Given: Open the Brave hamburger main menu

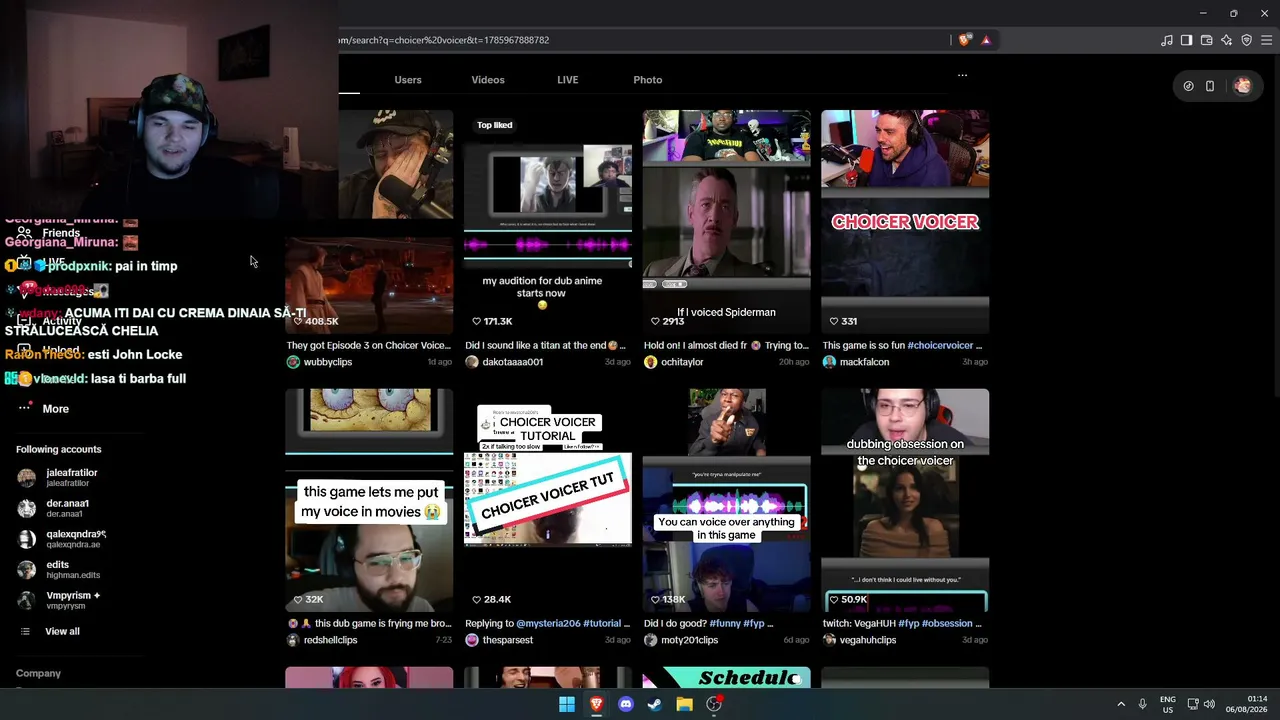Looking at the screenshot, I should [x=1267, y=40].
